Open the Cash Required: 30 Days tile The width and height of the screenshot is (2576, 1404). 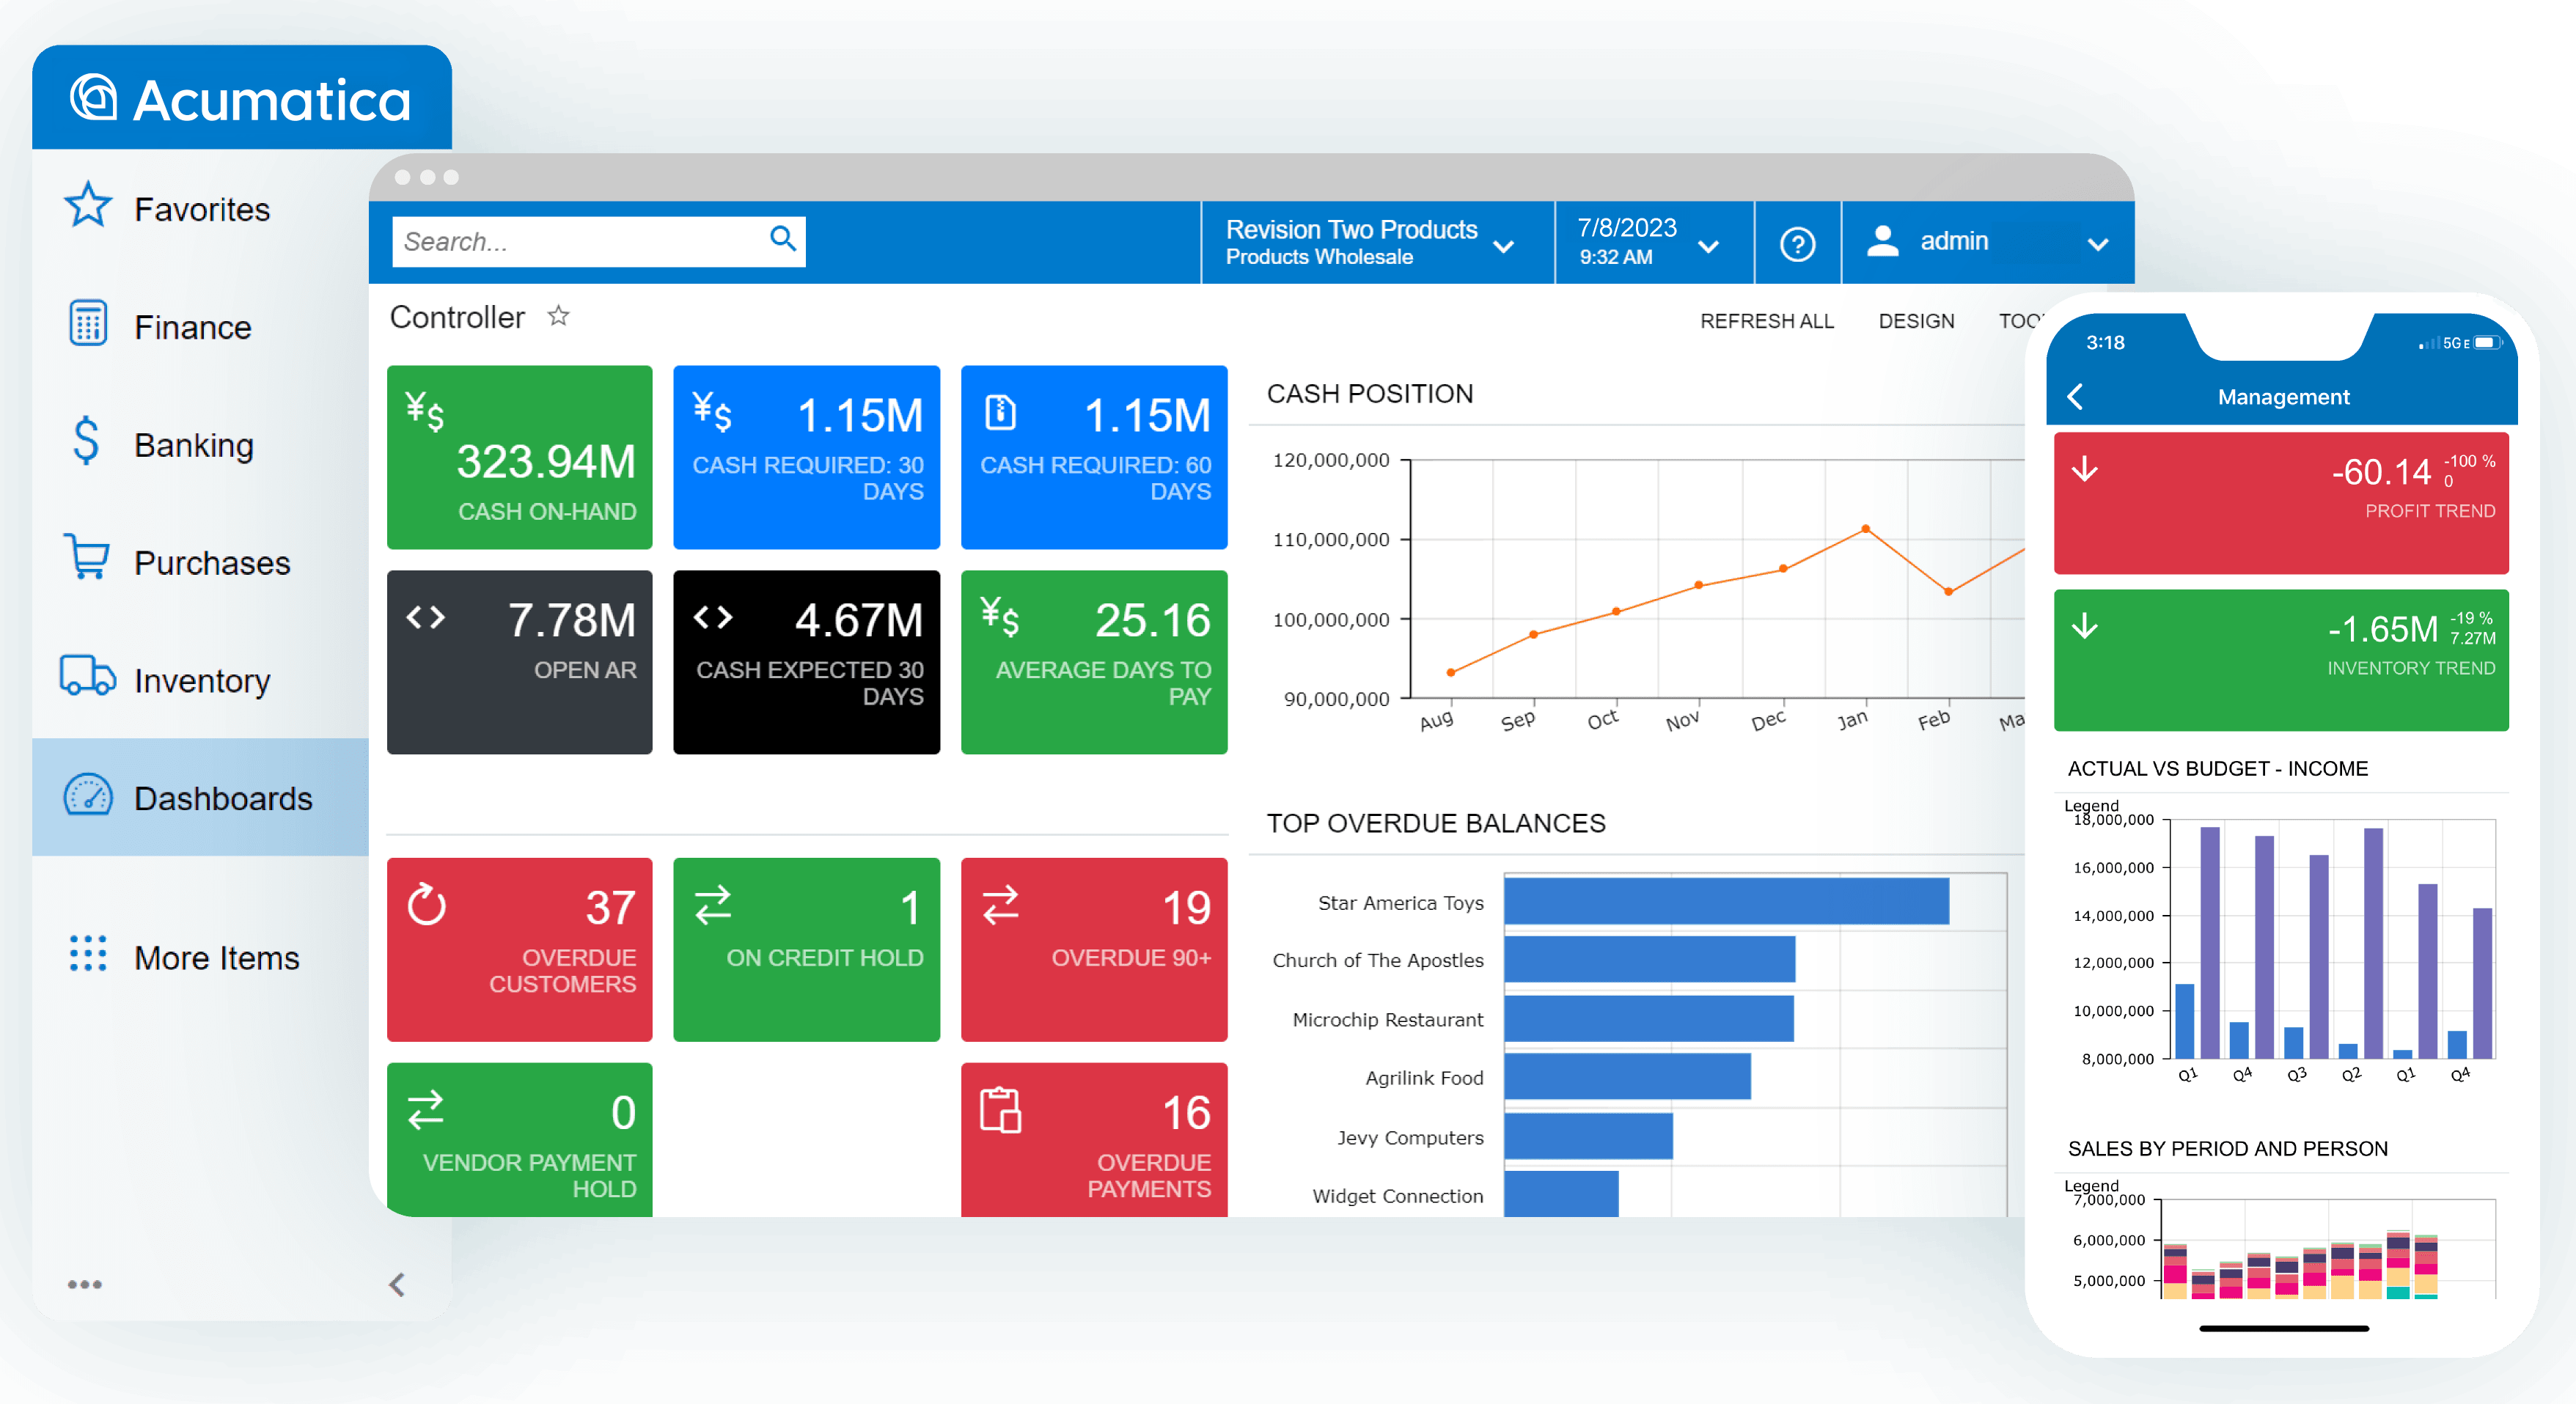[807, 457]
